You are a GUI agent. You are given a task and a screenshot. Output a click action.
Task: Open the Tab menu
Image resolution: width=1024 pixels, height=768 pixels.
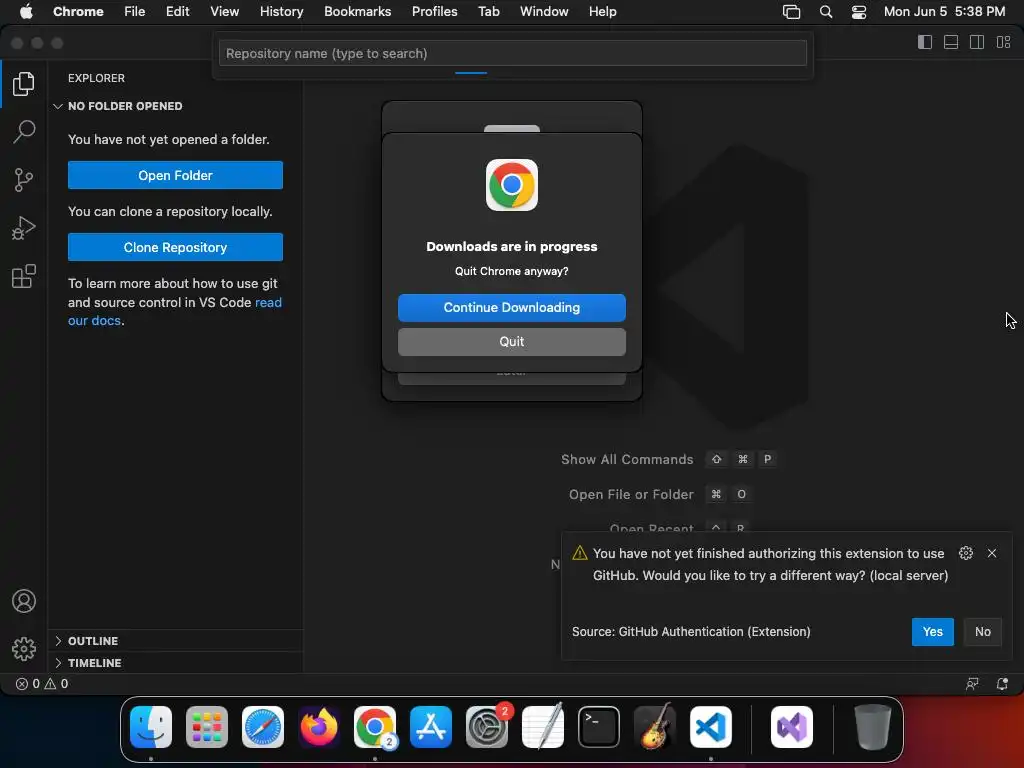tap(488, 11)
